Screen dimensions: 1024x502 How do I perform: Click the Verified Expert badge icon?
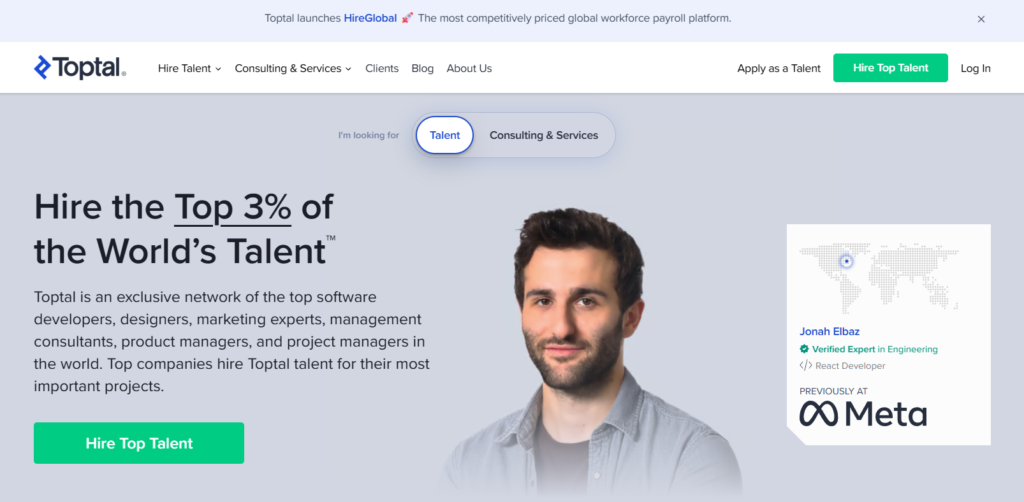pos(804,349)
